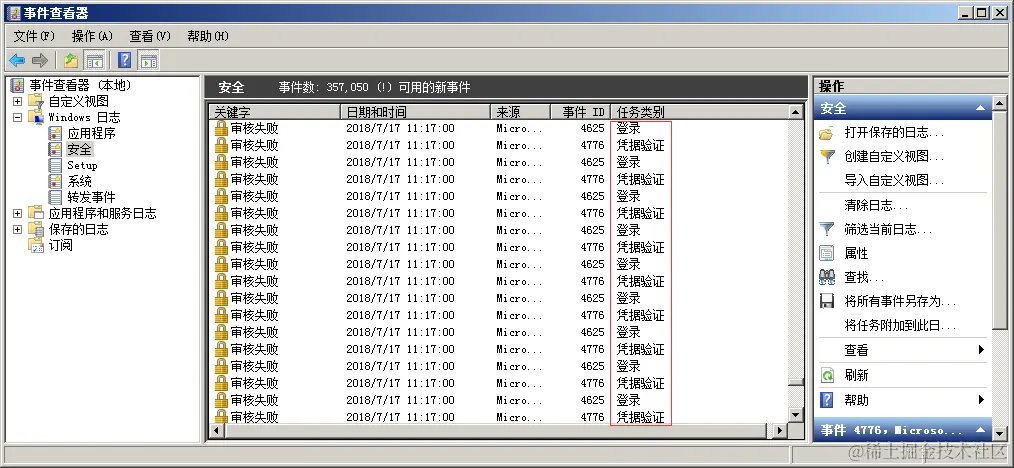Open the 文件(F) menu
Image resolution: width=1014 pixels, height=468 pixels.
(x=34, y=36)
